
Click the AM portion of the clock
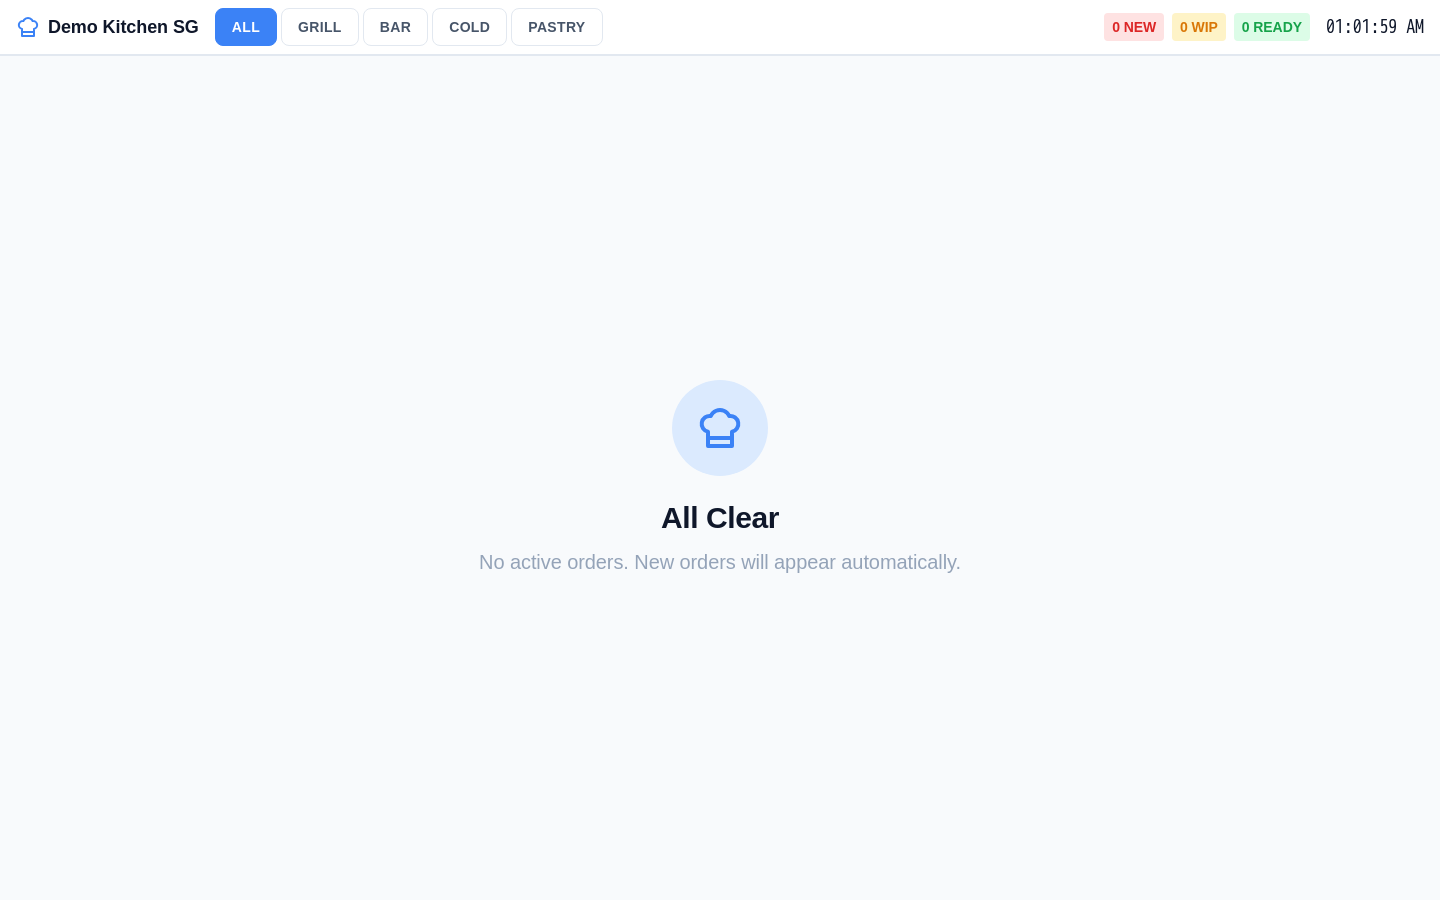tap(1415, 27)
